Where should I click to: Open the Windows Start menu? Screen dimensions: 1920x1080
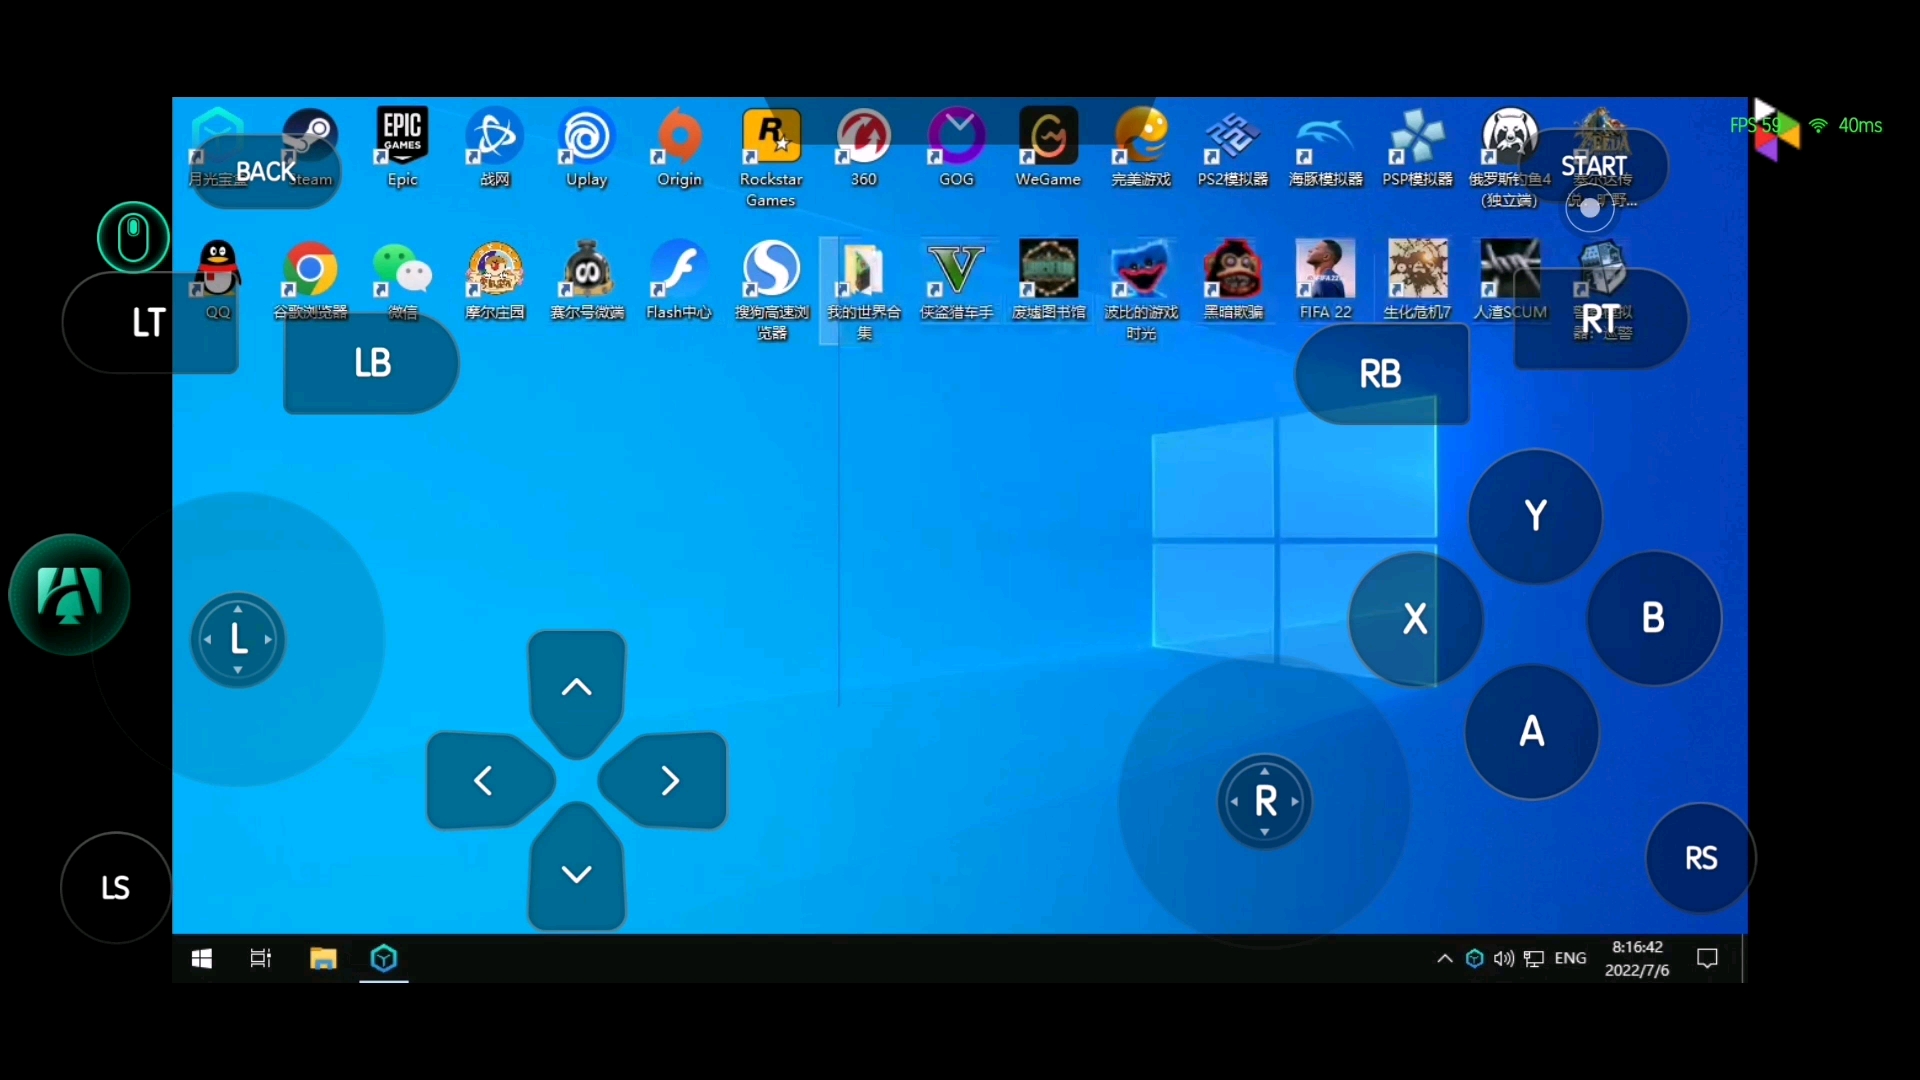[x=202, y=959]
